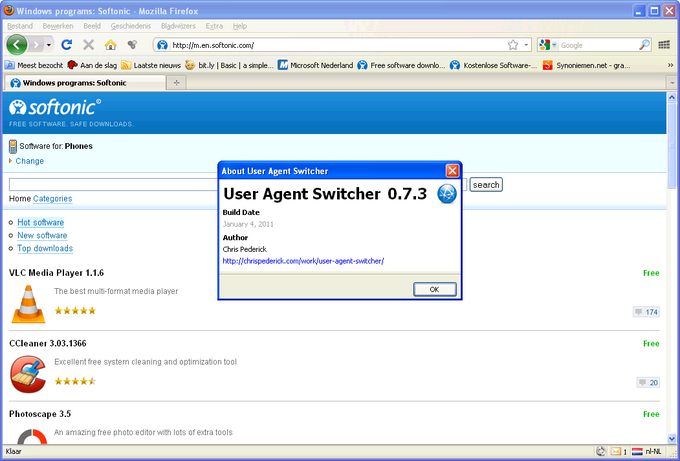
Task: Show more bookmarks with the chevron
Action: point(670,65)
